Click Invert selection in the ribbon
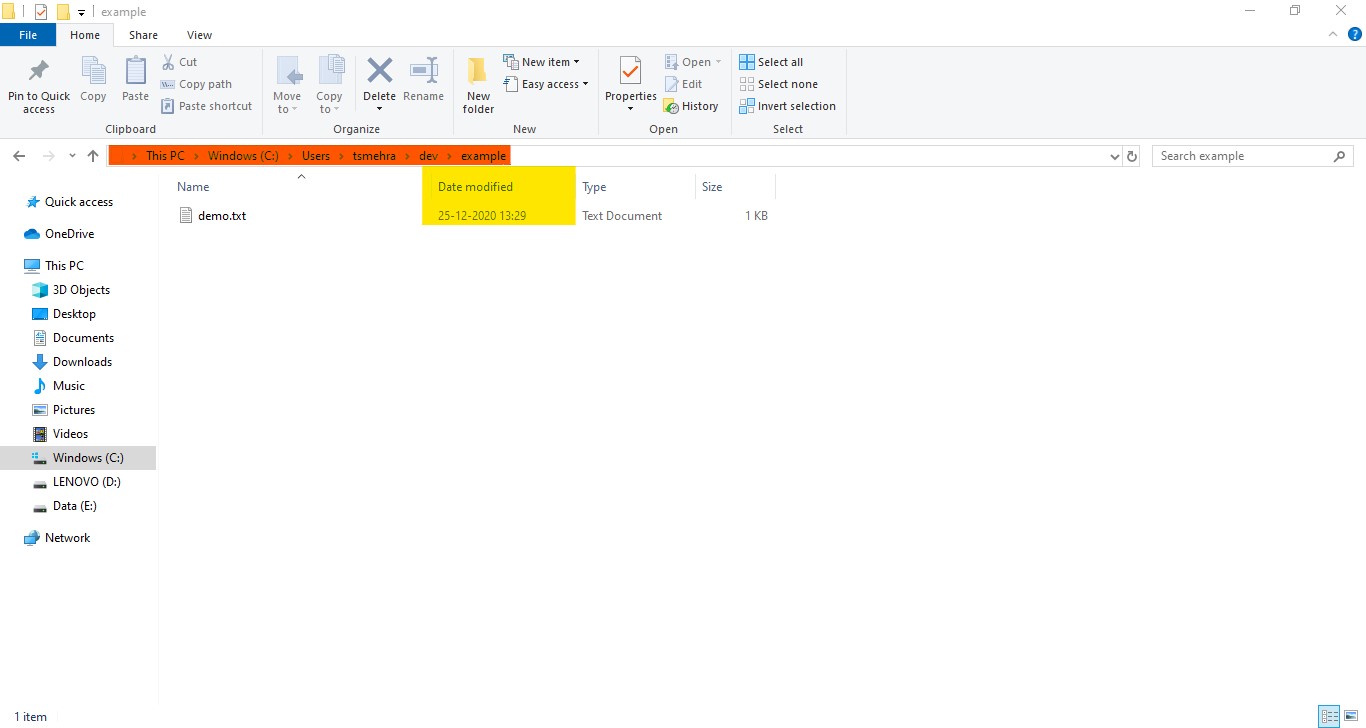The height and width of the screenshot is (728, 1366). 788,106
